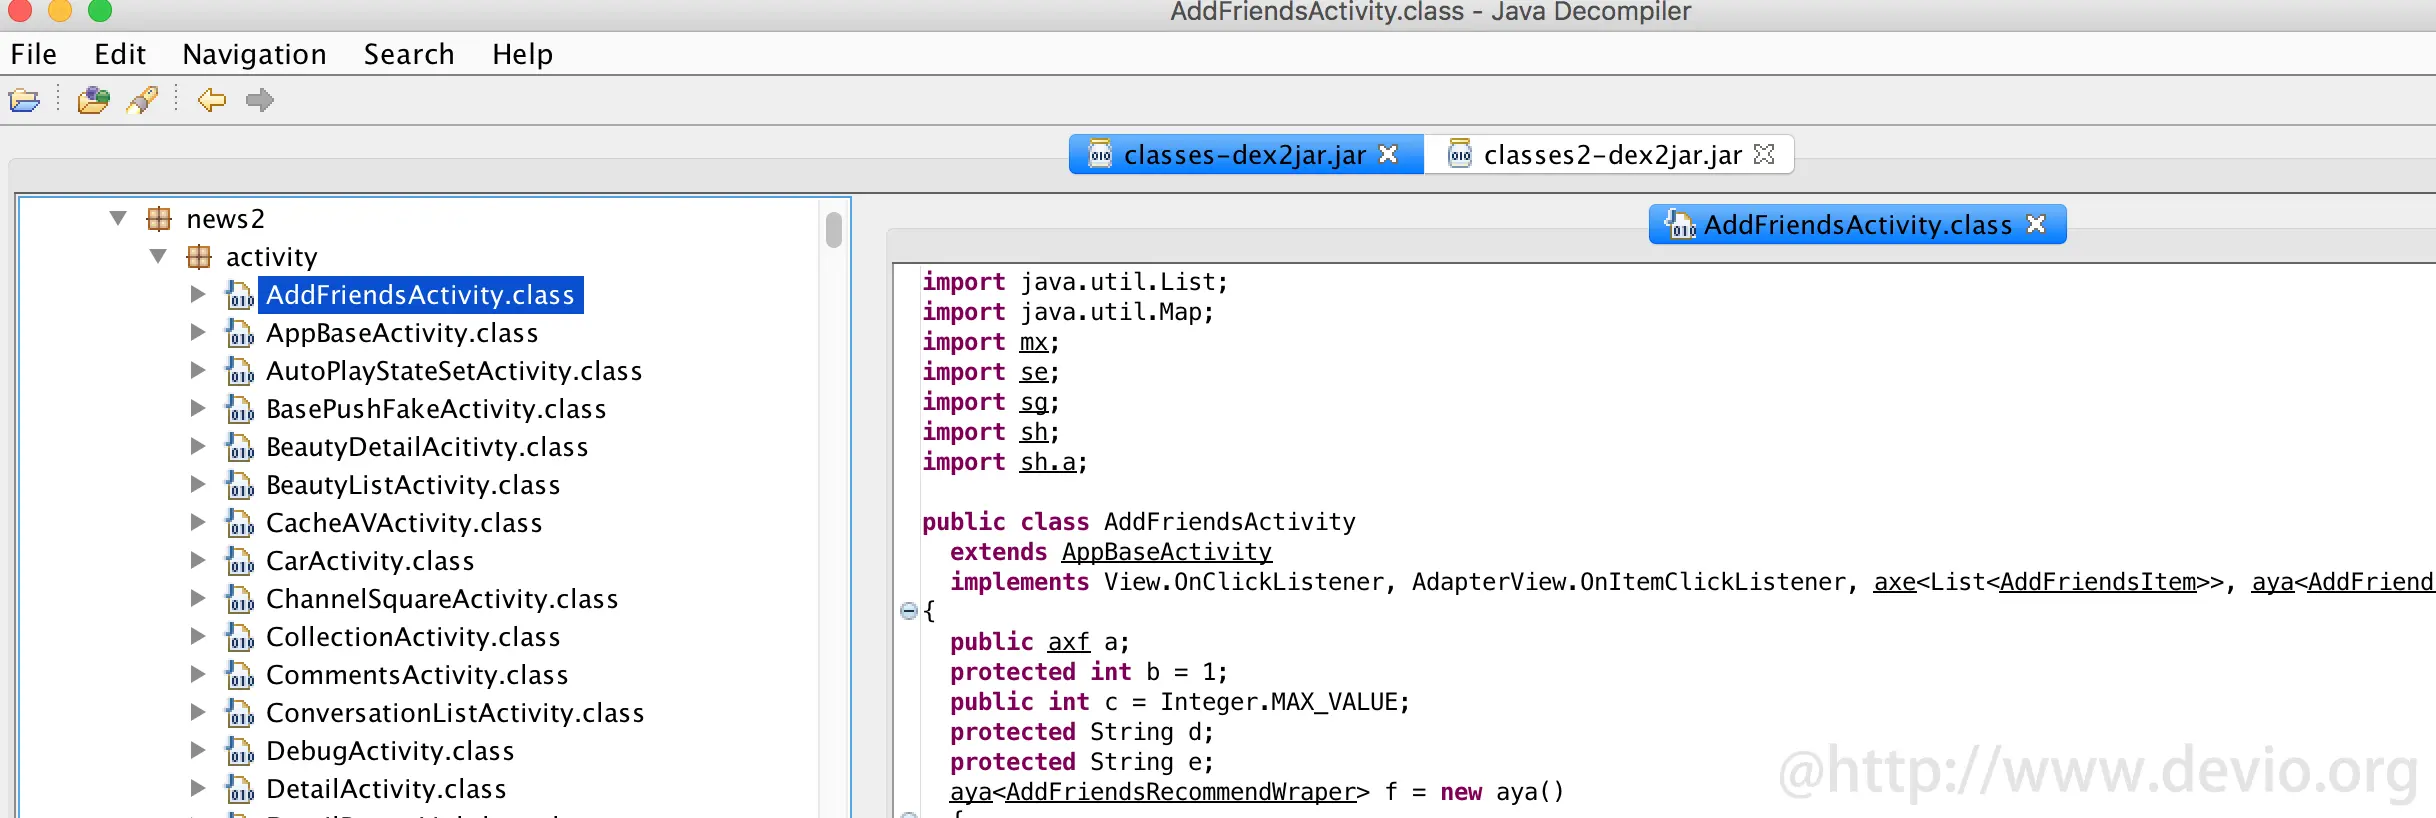Click the BasePushFakeActivity.class file icon
Image resolution: width=2436 pixels, height=818 pixels.
click(240, 409)
